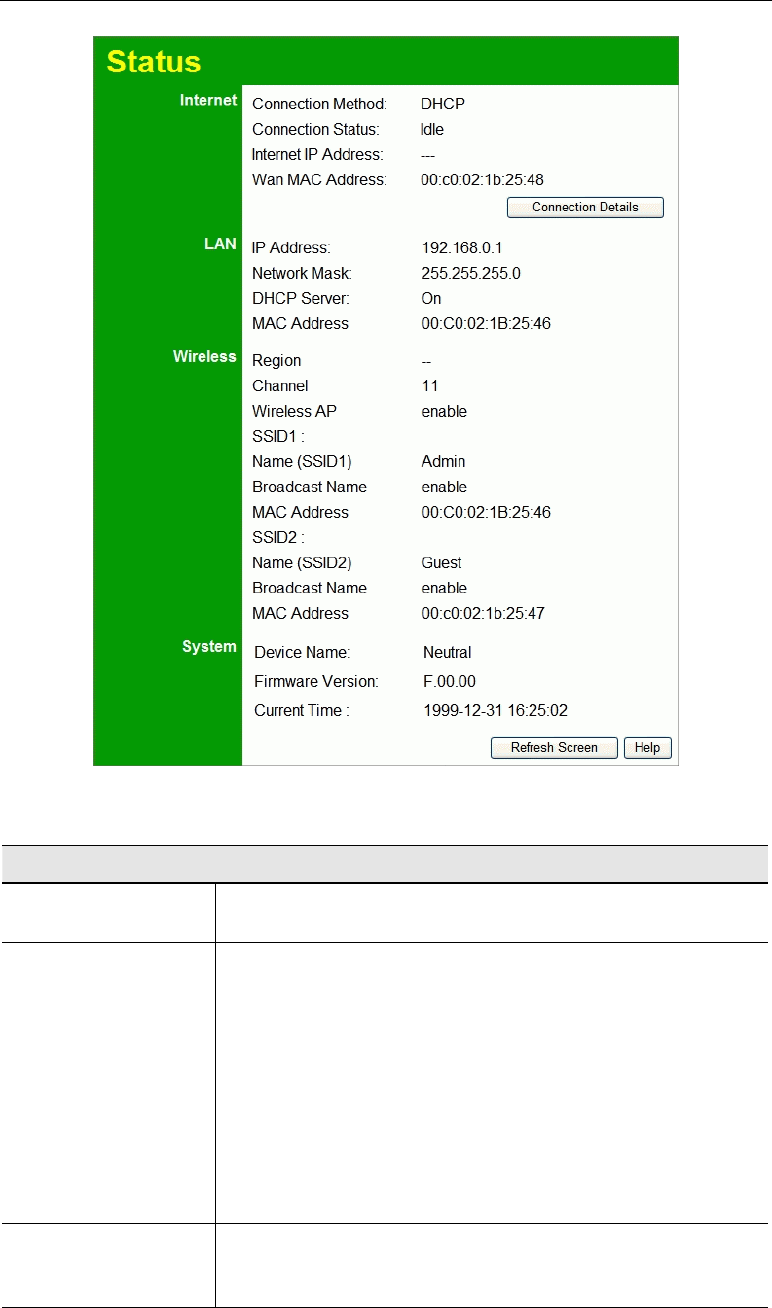Viewport: 772px width, 1308px height.
Task: Click the Internet IP Address label
Action: [317, 154]
